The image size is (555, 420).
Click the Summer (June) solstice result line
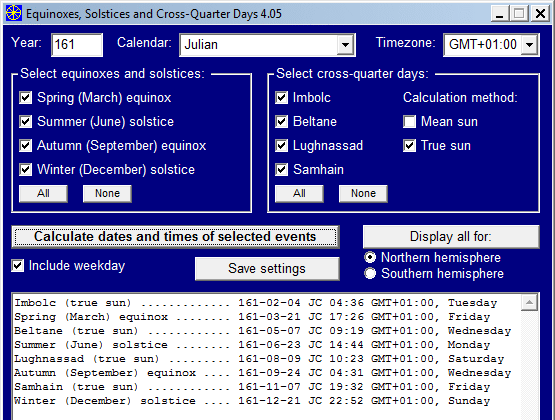tap(252, 345)
